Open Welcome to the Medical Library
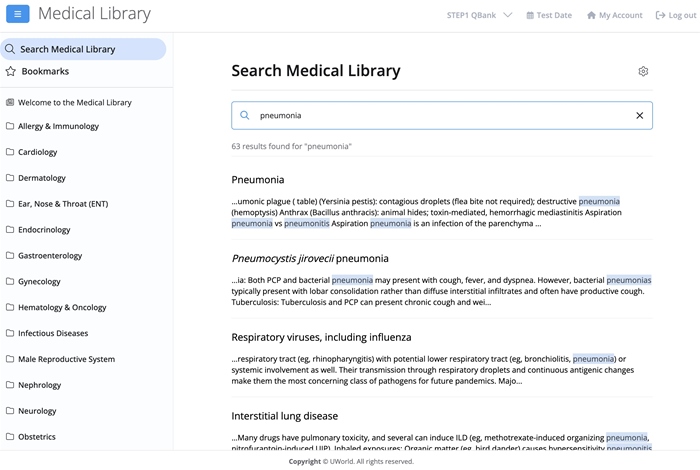The width and height of the screenshot is (700, 470). coord(74,102)
